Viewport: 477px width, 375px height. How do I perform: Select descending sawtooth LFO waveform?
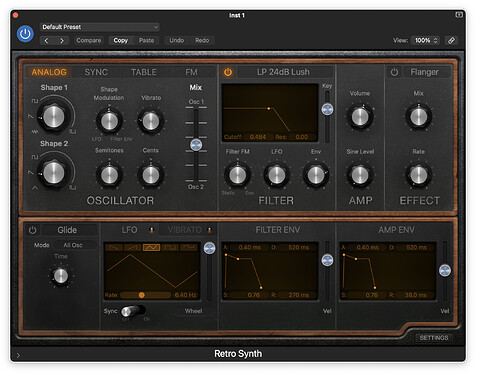[x=114, y=247]
